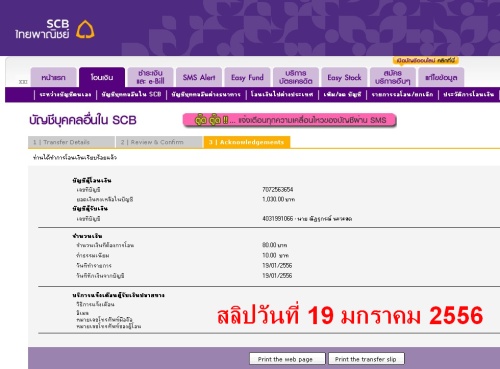
Task: Click Print the web page button
Action: coord(287,359)
